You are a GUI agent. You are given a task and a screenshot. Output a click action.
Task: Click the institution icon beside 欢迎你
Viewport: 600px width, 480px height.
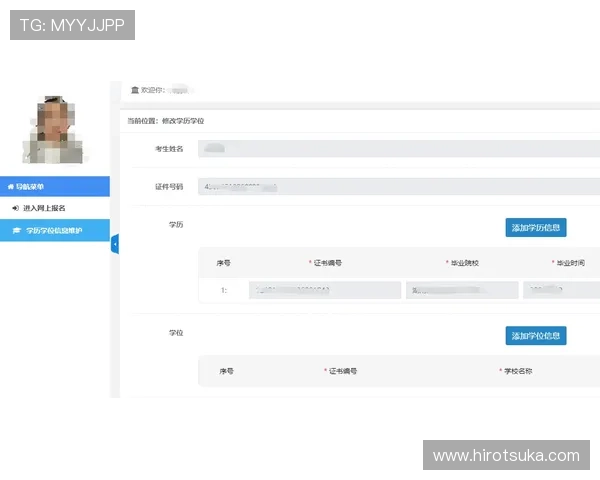click(135, 90)
